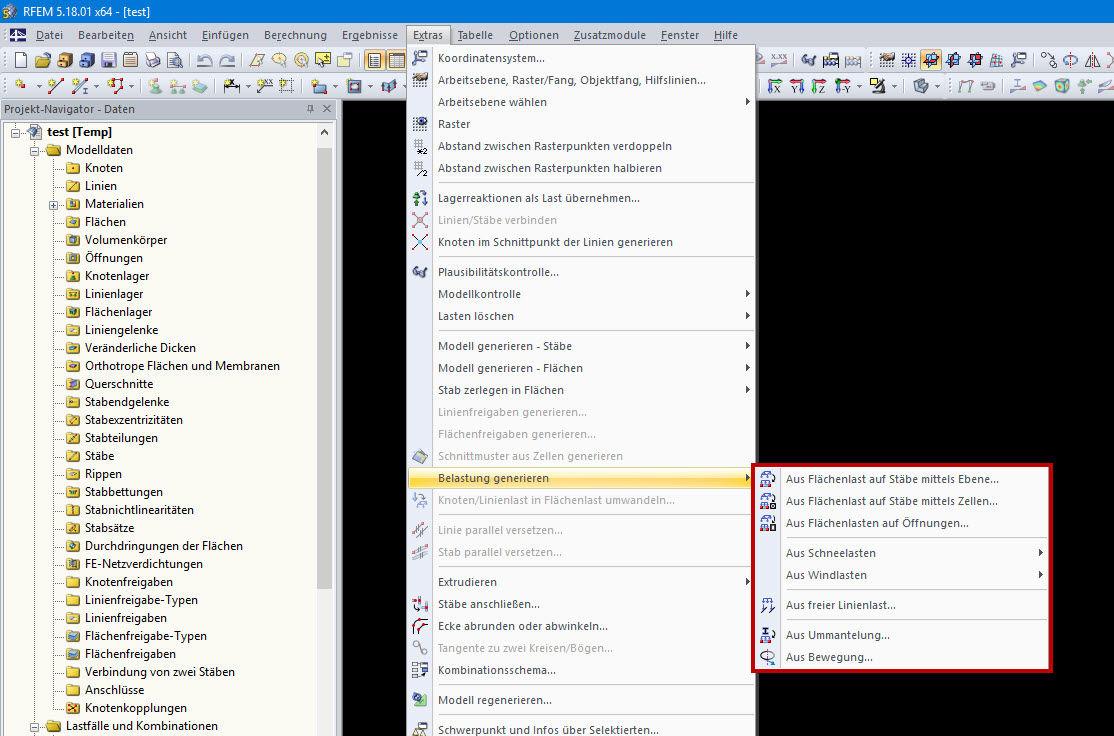The image size is (1114, 736).
Task: Open a file using the folder icon
Action: coord(40,59)
